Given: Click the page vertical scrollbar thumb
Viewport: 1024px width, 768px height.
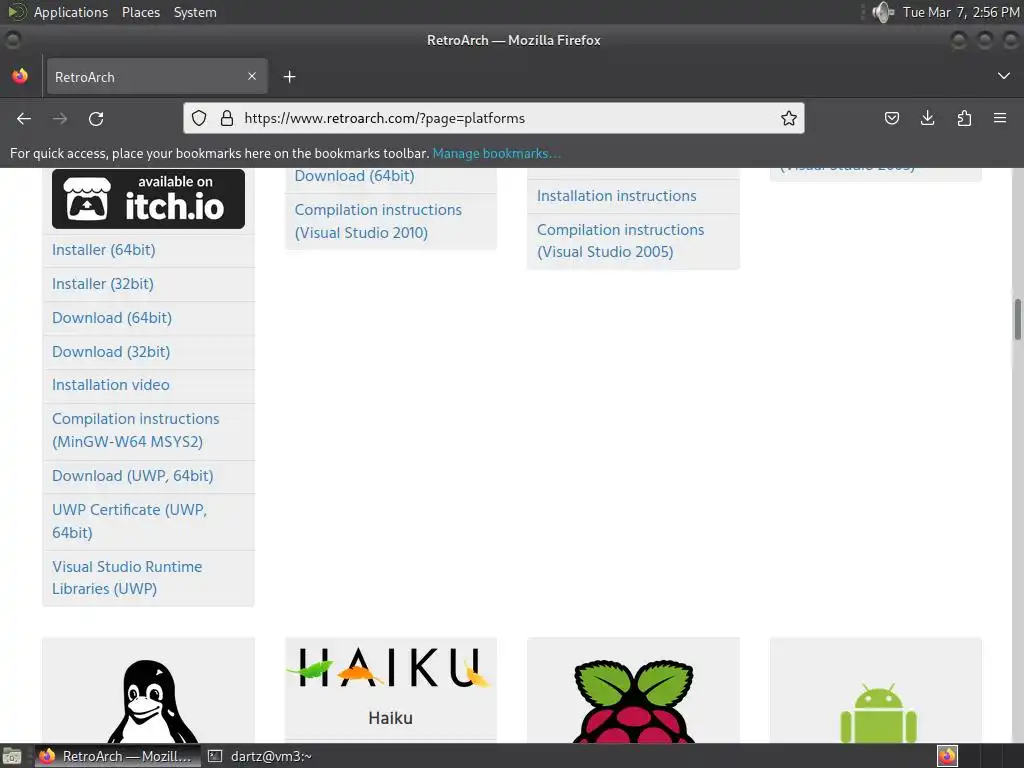Looking at the screenshot, I should (1017, 319).
